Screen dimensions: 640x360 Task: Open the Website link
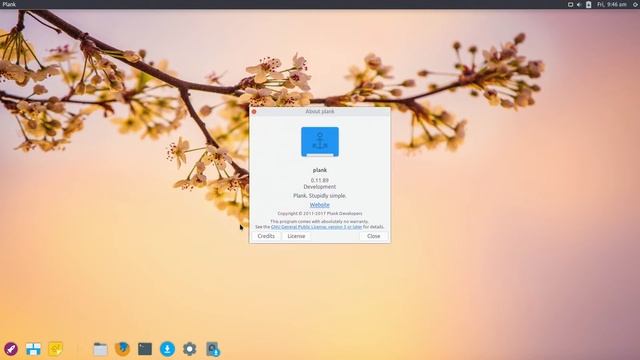pos(320,205)
